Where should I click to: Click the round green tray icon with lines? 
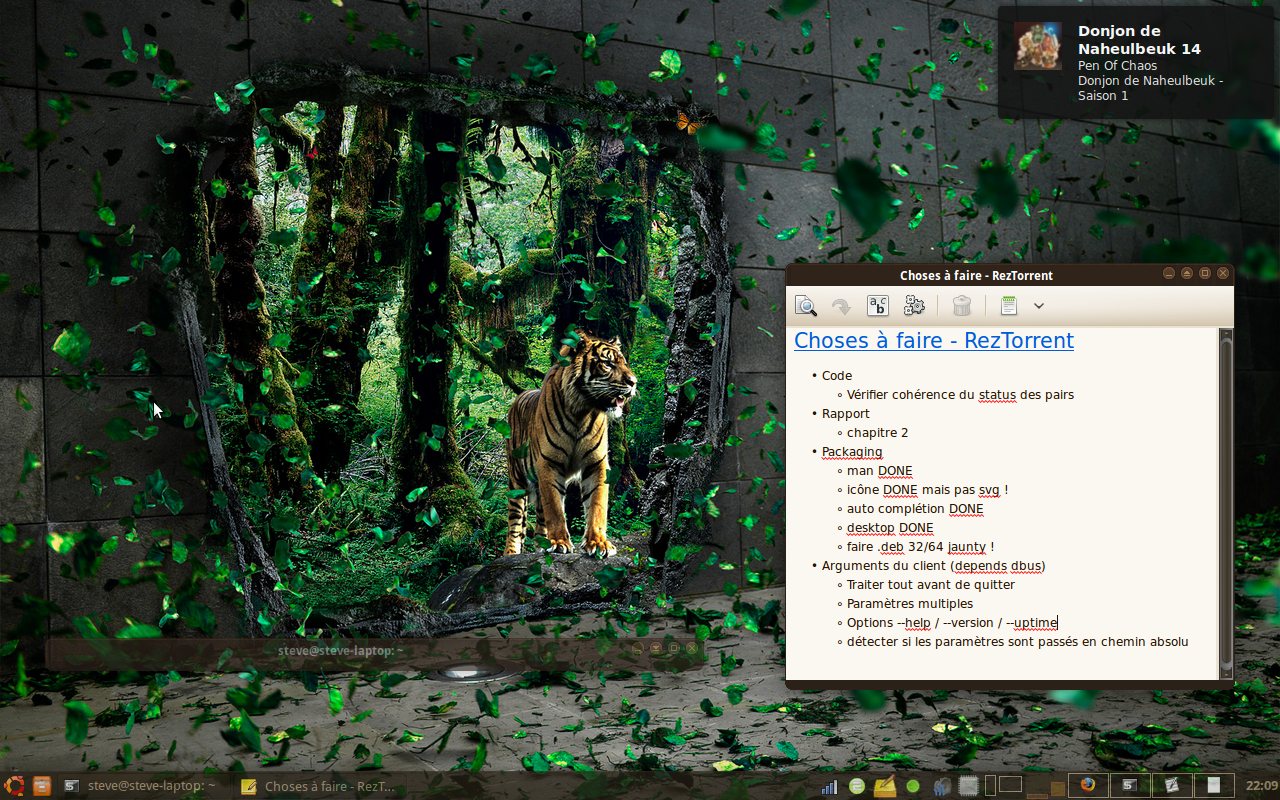click(856, 787)
